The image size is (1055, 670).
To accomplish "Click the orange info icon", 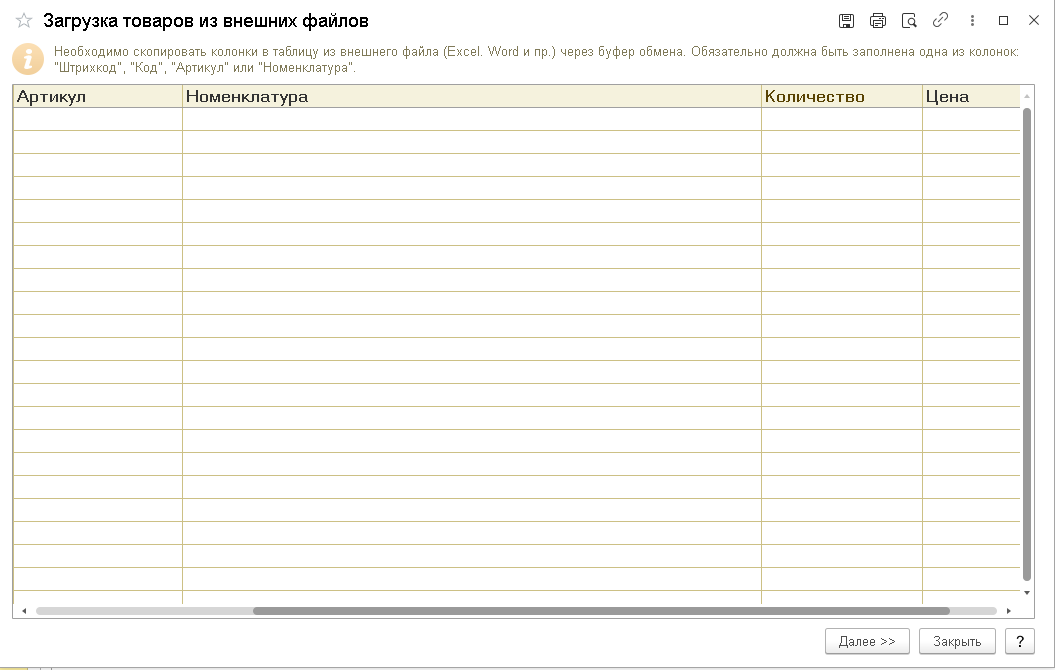I will click(27, 59).
